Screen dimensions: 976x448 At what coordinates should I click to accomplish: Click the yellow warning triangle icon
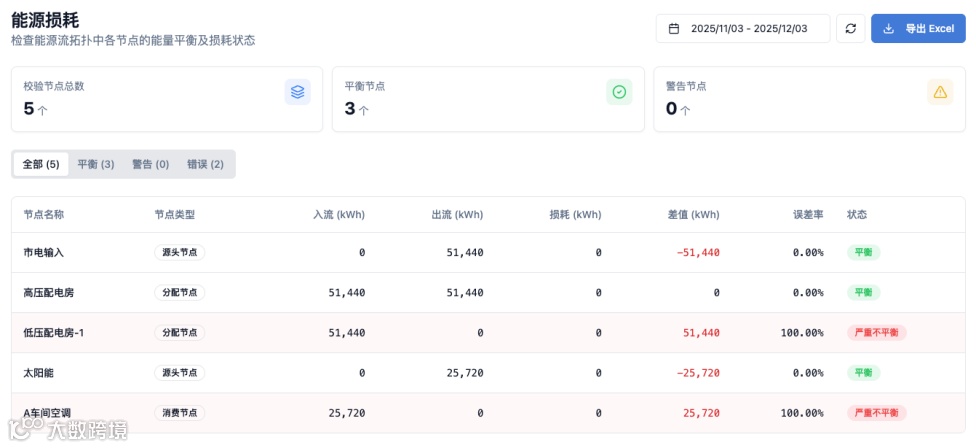pyautogui.click(x=940, y=92)
